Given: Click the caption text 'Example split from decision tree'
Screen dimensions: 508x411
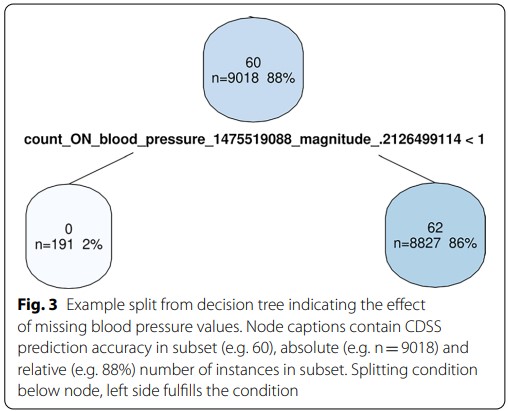Looking at the screenshot, I should tap(175, 305).
